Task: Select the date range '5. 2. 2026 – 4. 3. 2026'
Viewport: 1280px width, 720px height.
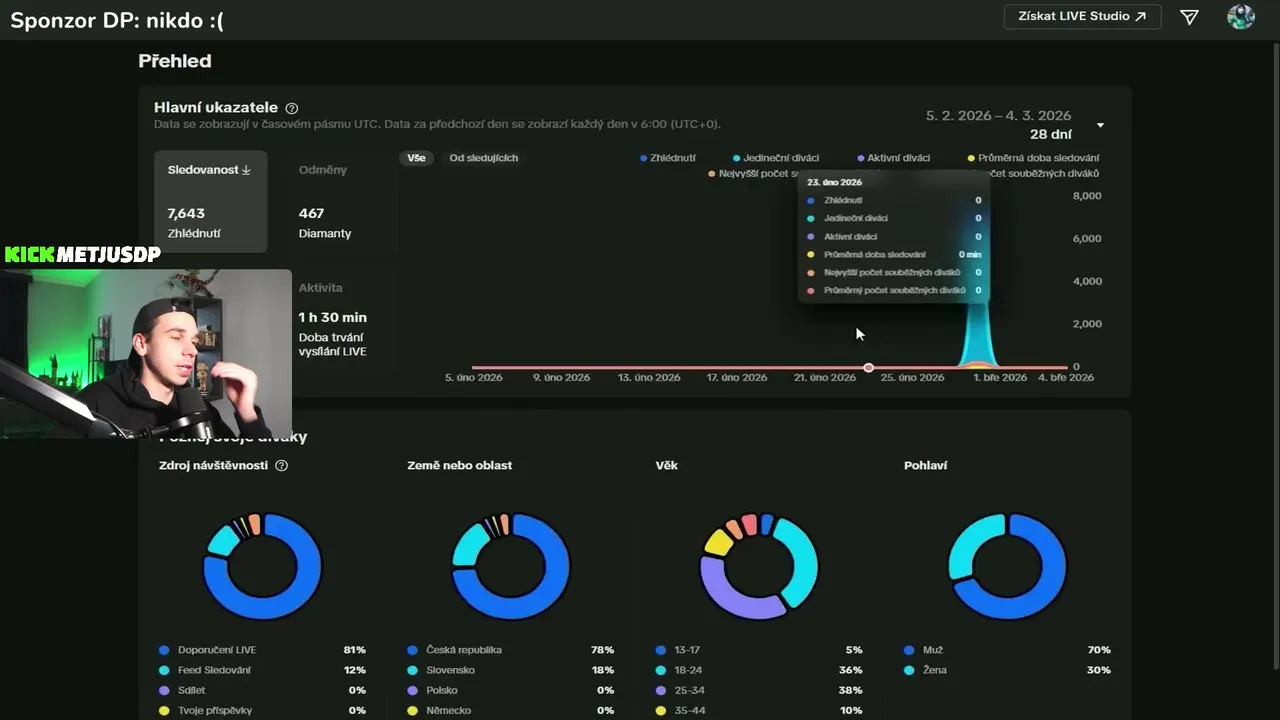Action: pyautogui.click(x=998, y=116)
